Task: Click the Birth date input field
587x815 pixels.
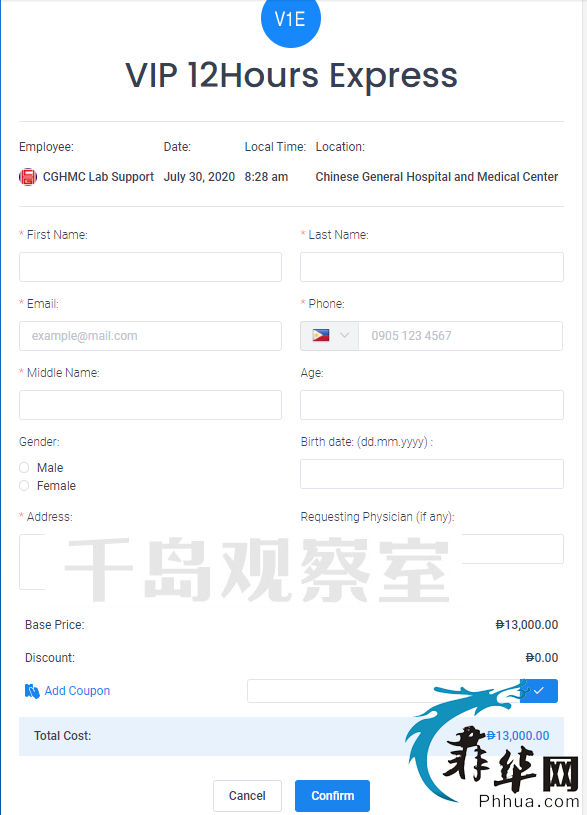Action: 432,474
